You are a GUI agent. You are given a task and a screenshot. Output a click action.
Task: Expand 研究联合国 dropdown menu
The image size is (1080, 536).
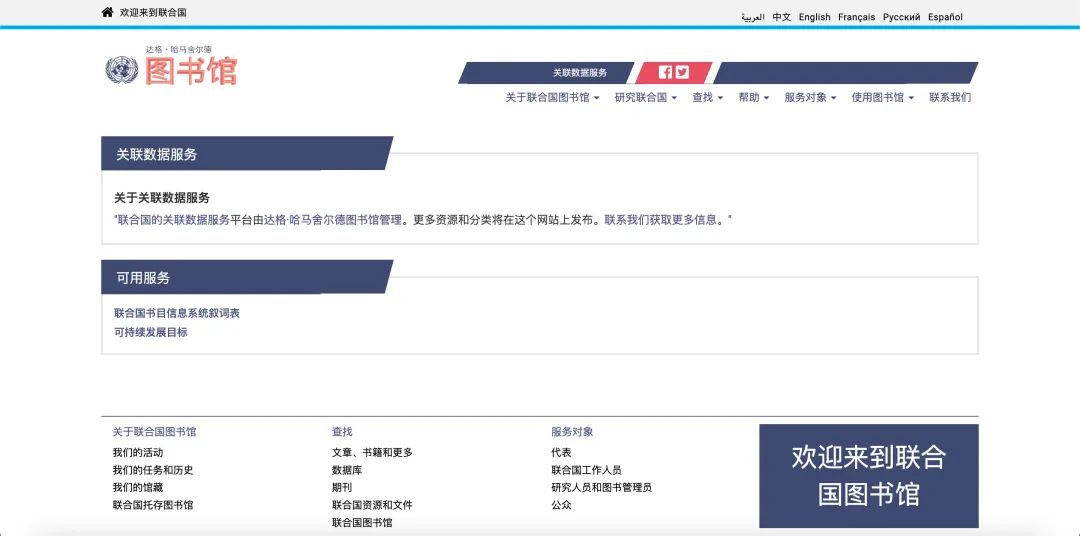(x=646, y=98)
